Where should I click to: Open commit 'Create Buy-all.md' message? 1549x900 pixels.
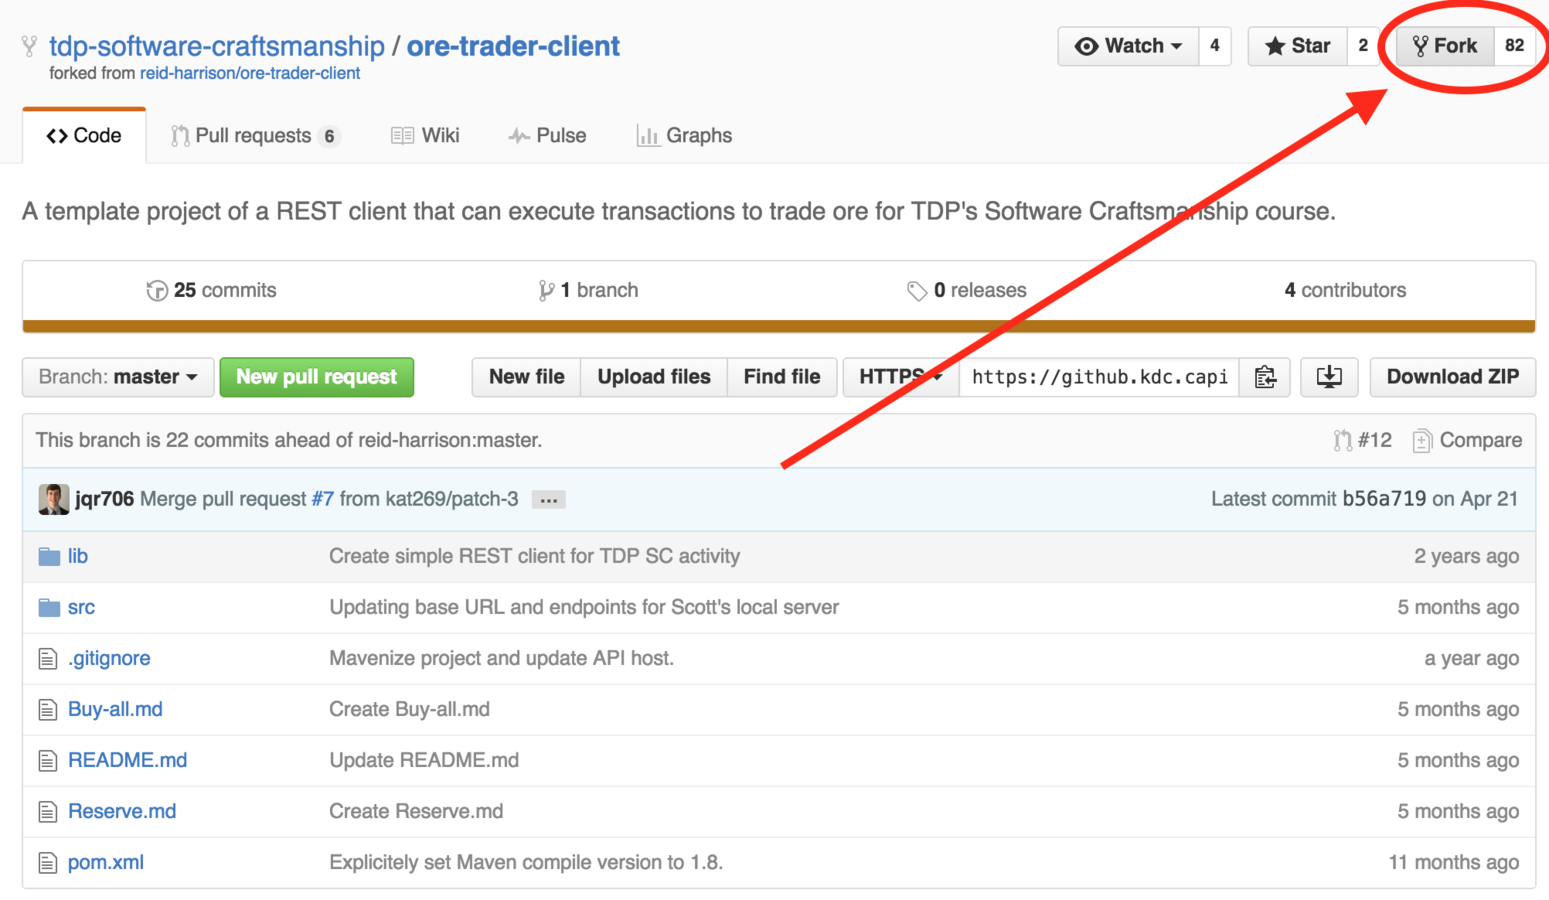click(x=410, y=709)
